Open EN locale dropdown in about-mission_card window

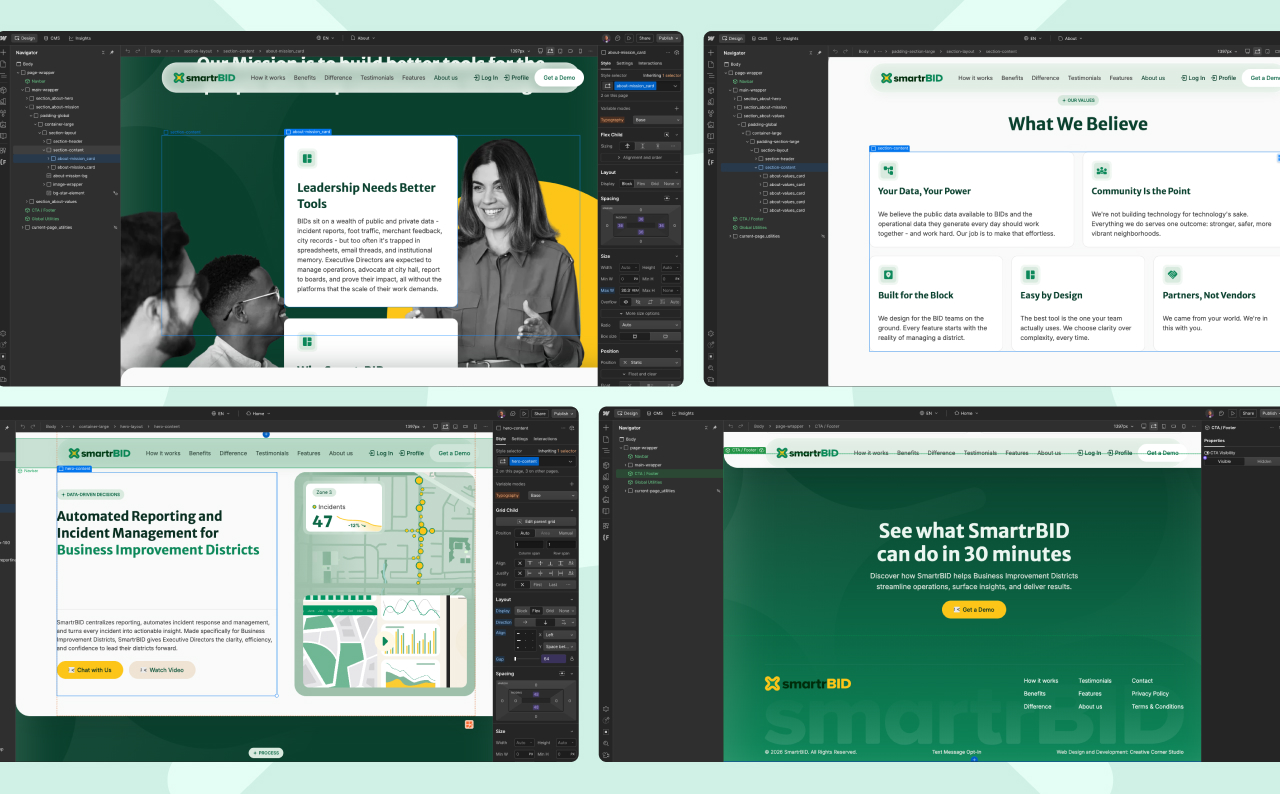tap(323, 38)
